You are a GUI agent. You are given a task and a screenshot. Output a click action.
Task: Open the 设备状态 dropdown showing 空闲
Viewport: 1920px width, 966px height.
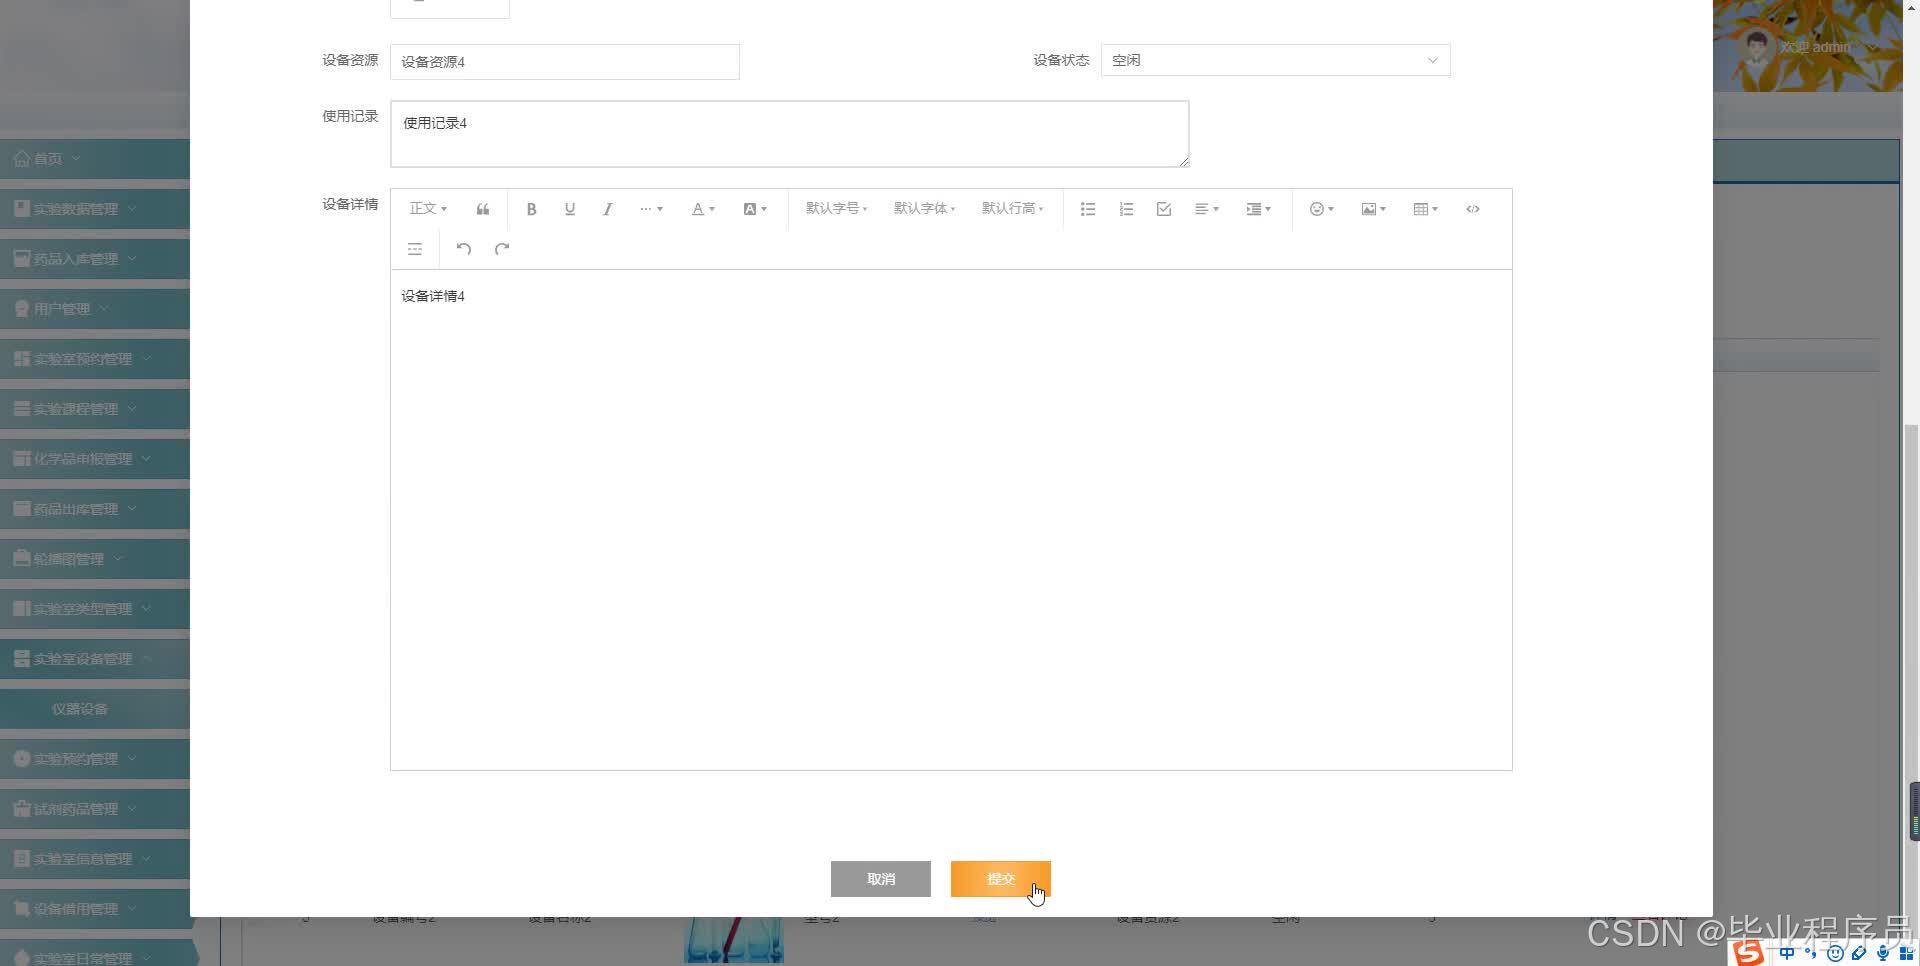click(1275, 60)
